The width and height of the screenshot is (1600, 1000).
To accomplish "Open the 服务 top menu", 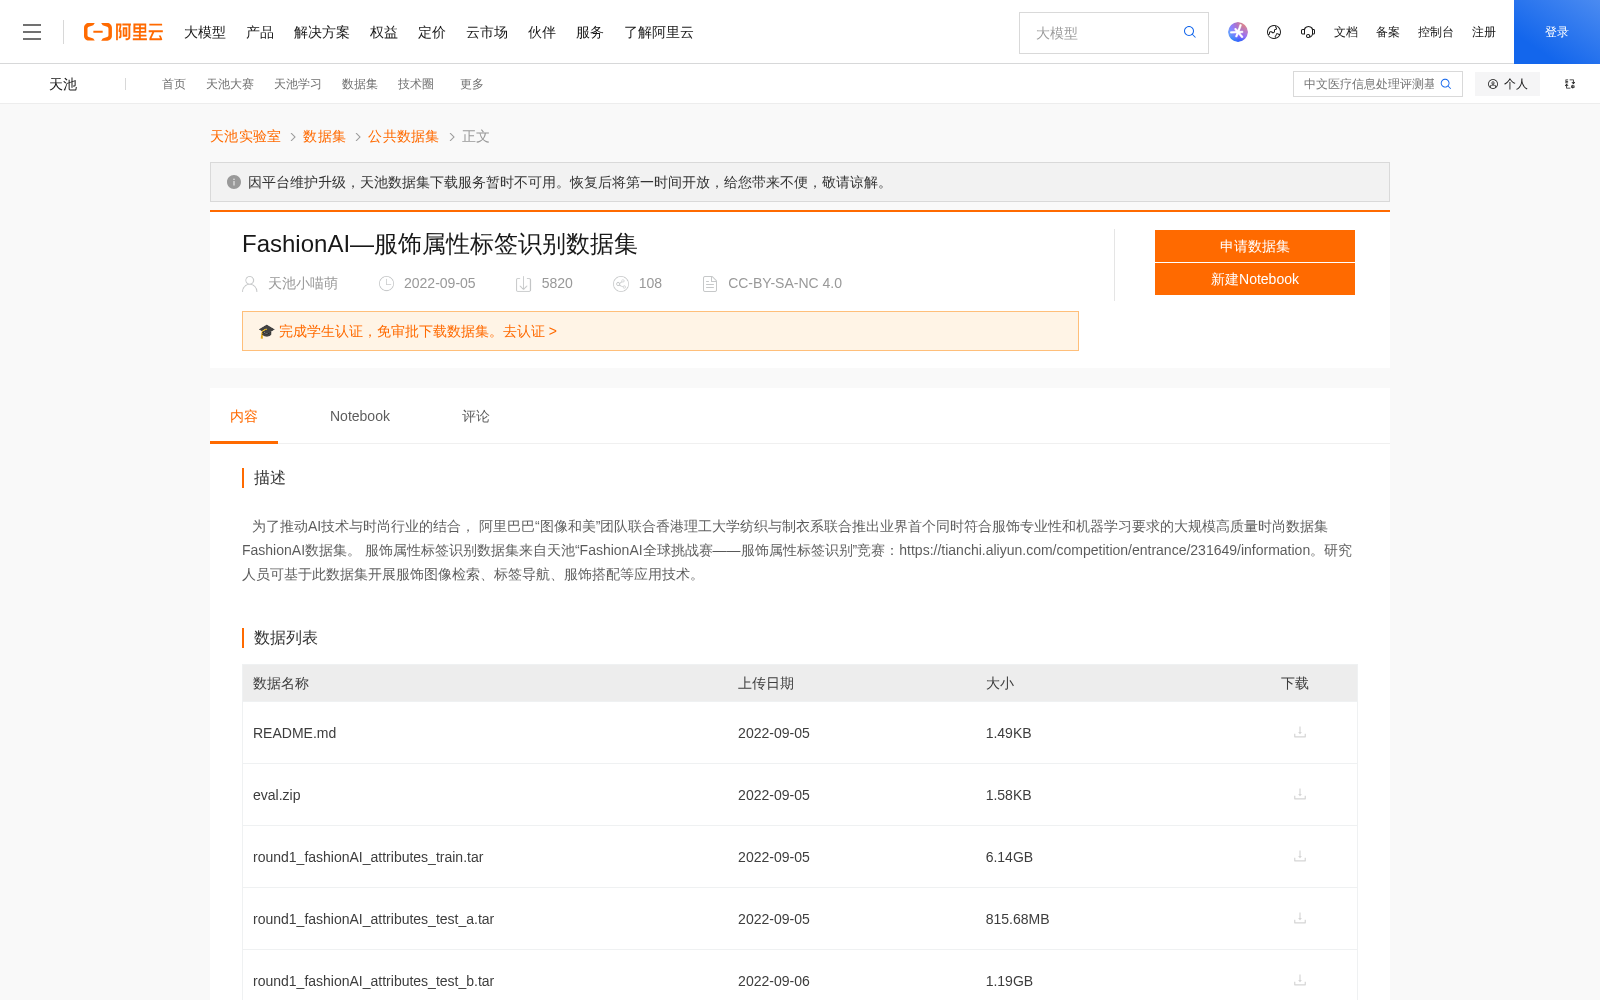I will point(590,32).
